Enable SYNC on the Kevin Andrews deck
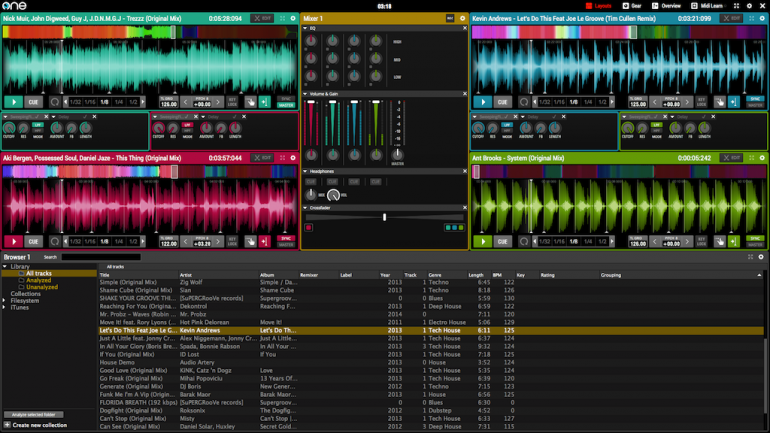Image resolution: width=770 pixels, height=433 pixels. tap(755, 99)
